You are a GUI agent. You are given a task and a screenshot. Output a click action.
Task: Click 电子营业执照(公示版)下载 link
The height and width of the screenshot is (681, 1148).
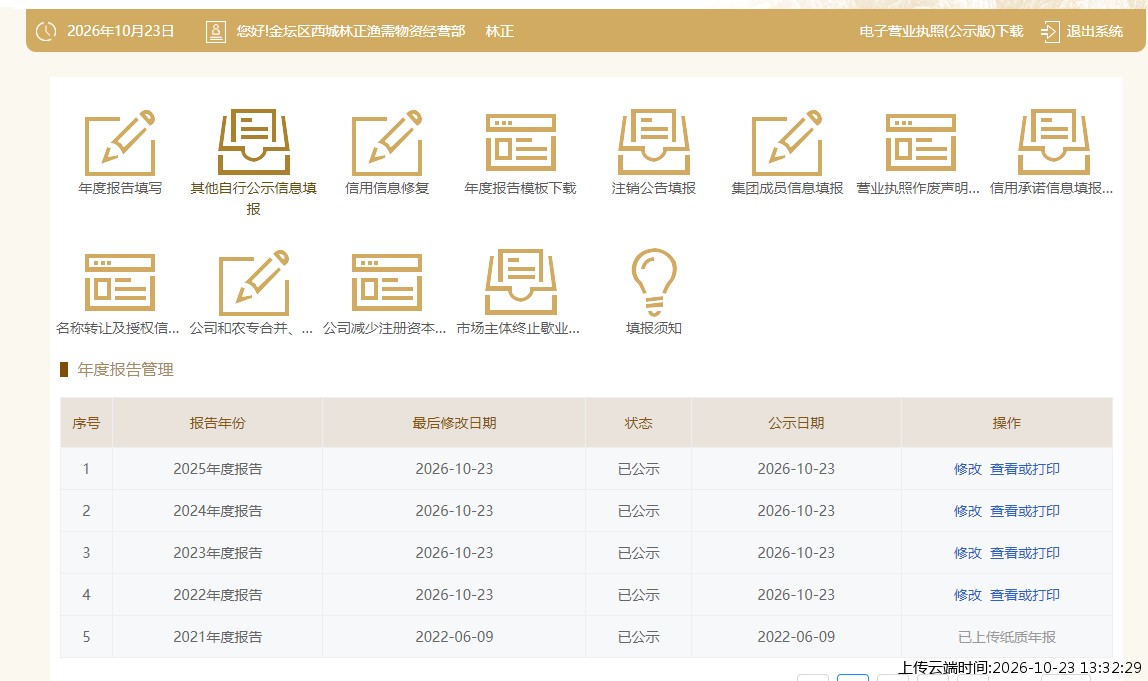[x=941, y=31]
